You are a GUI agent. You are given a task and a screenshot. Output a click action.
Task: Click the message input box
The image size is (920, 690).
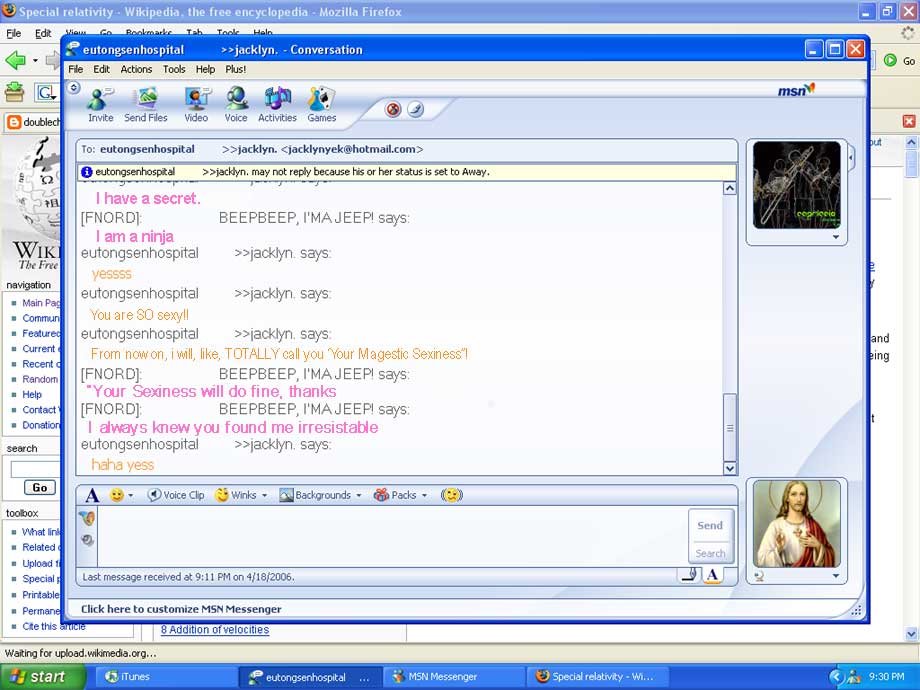392,536
